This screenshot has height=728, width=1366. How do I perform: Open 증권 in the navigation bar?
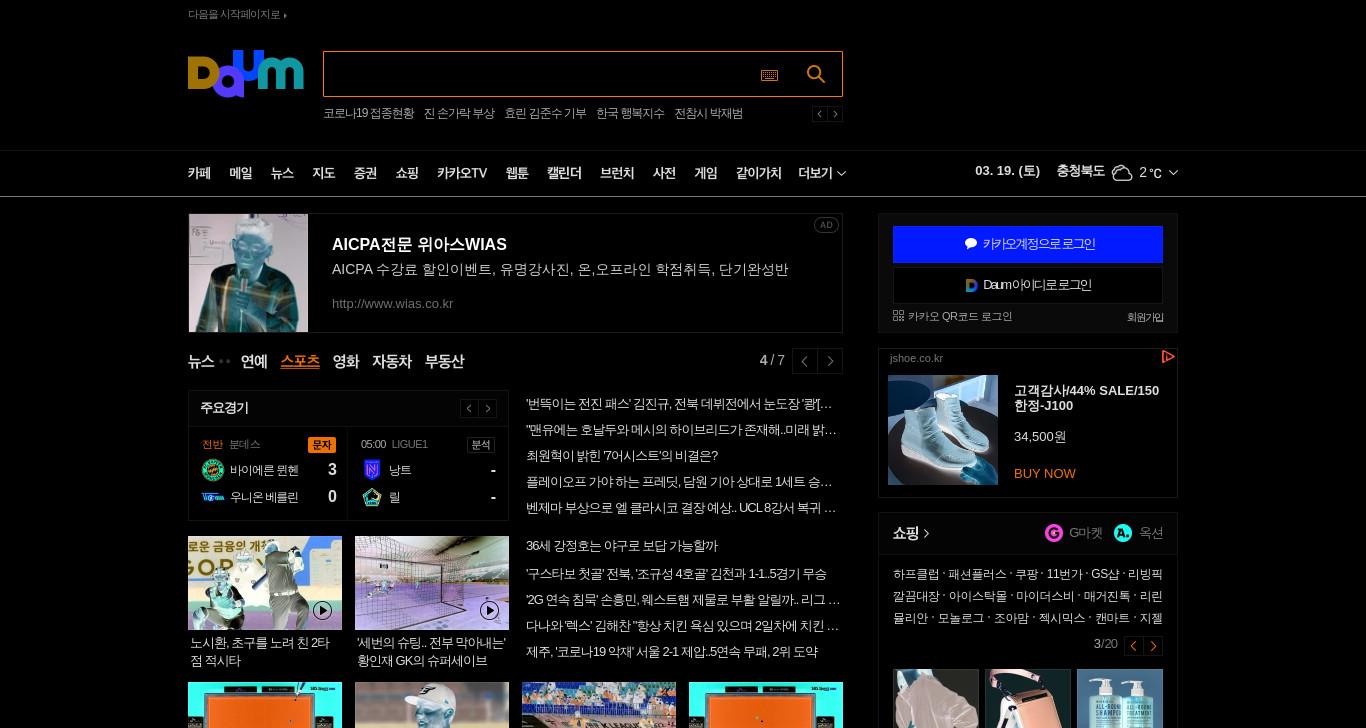pyautogui.click(x=365, y=173)
